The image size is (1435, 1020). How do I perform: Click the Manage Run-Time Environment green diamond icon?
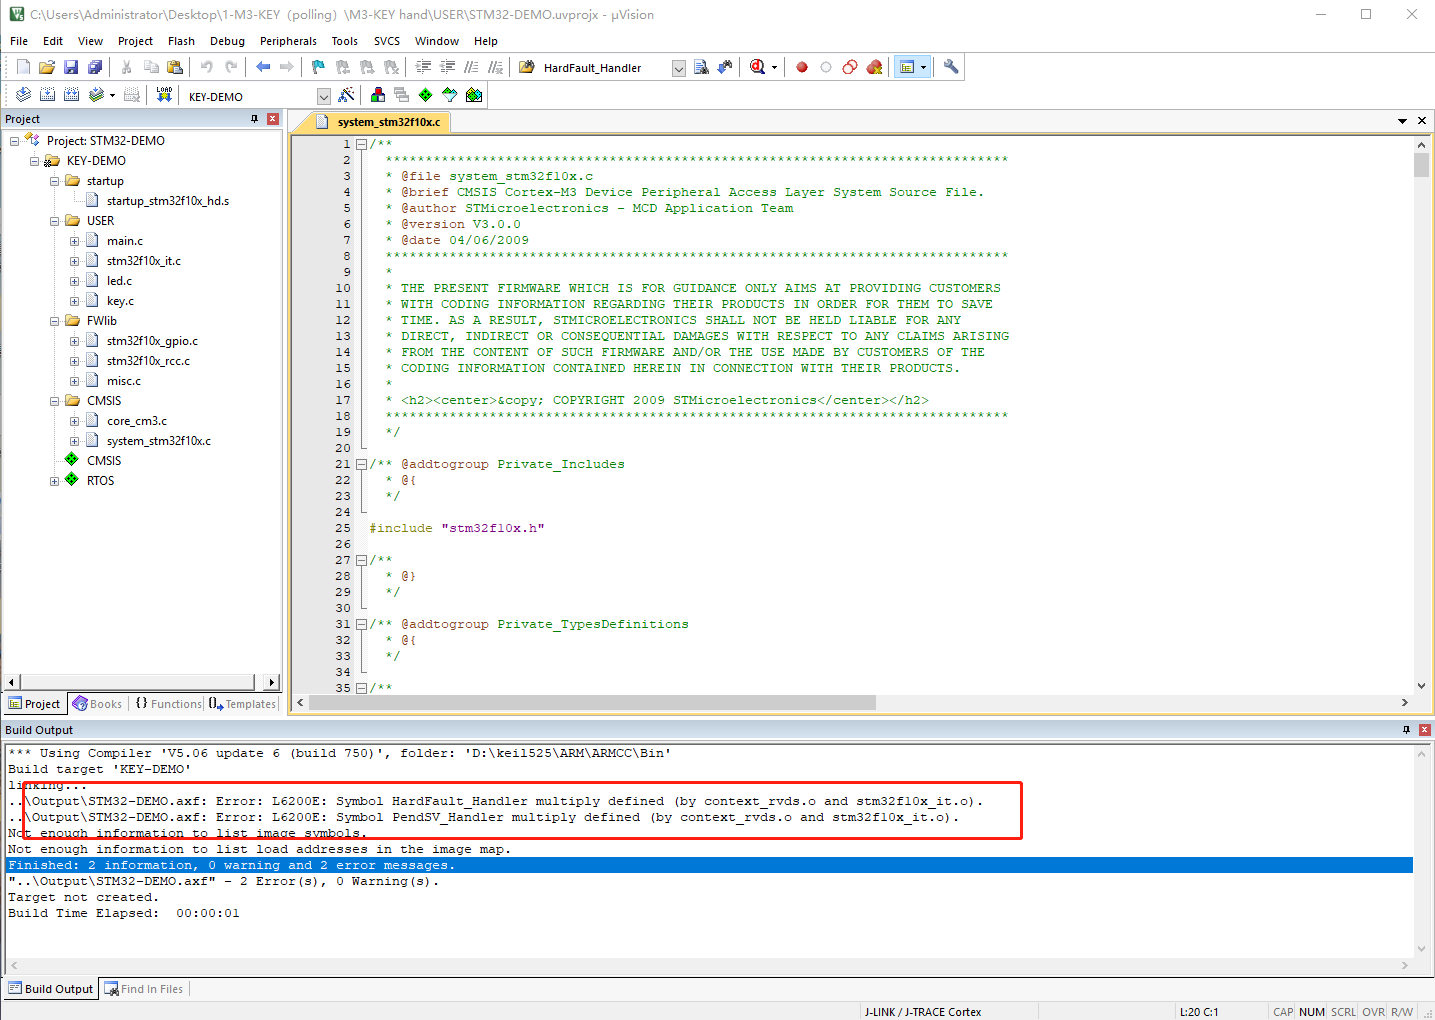click(x=426, y=95)
